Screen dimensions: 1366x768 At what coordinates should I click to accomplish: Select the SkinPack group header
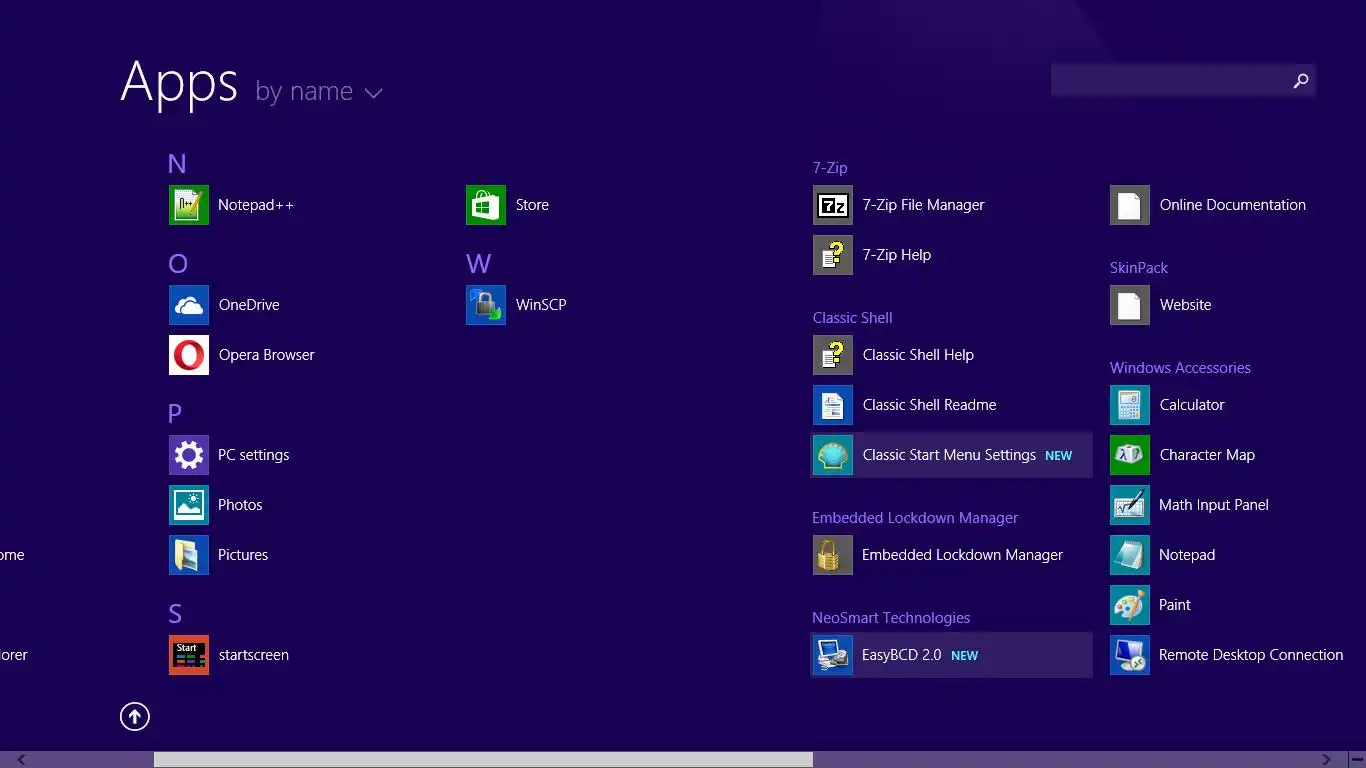point(1139,268)
